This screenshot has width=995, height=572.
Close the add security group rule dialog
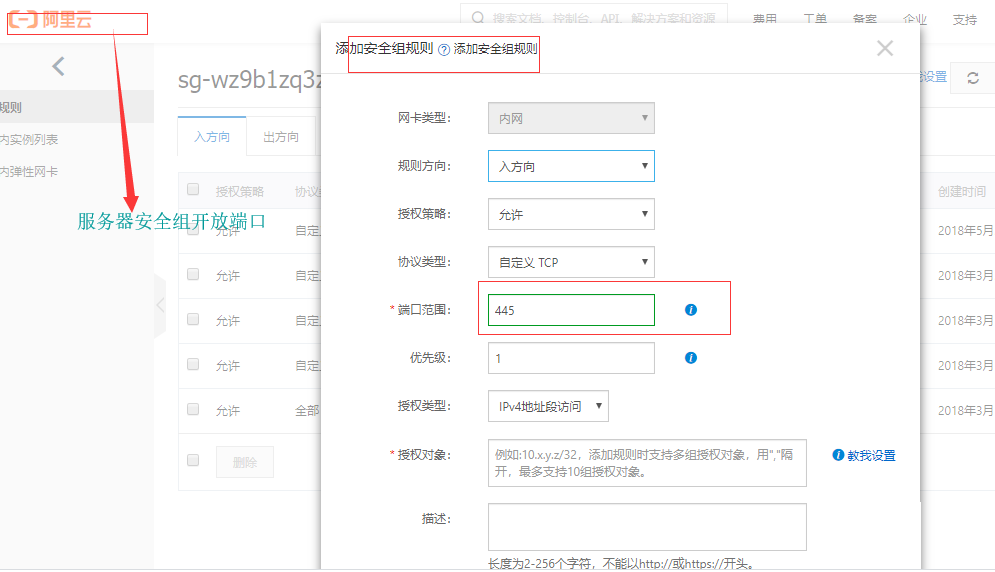(x=884, y=48)
